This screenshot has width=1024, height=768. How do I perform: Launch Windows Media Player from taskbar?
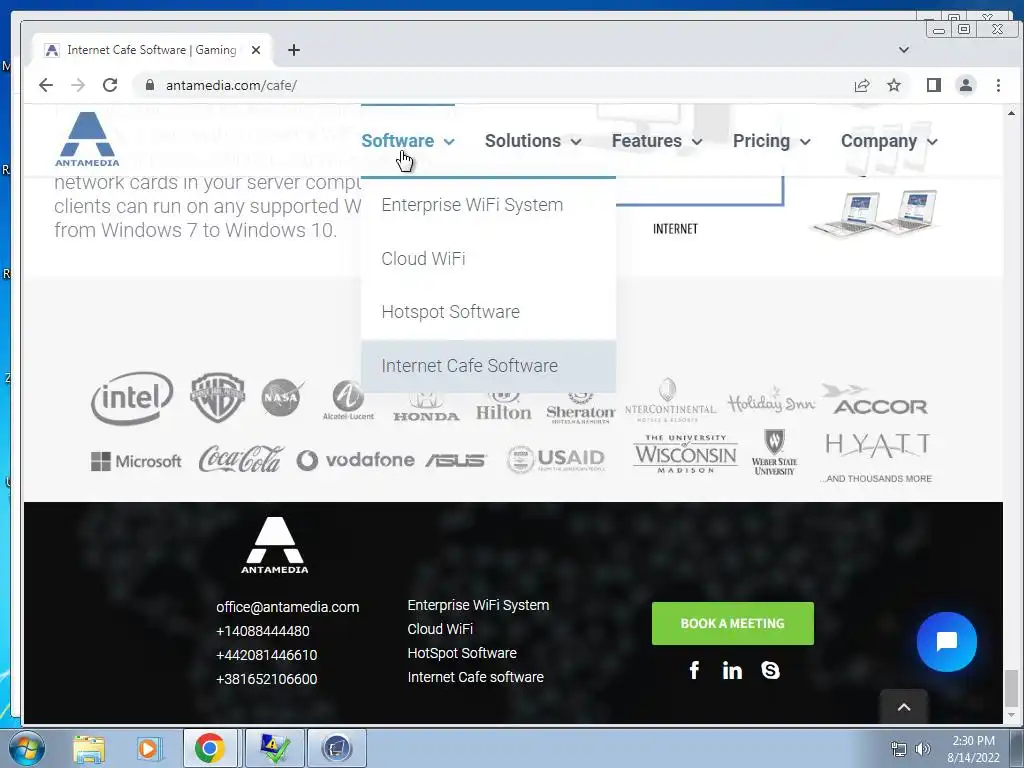click(148, 748)
